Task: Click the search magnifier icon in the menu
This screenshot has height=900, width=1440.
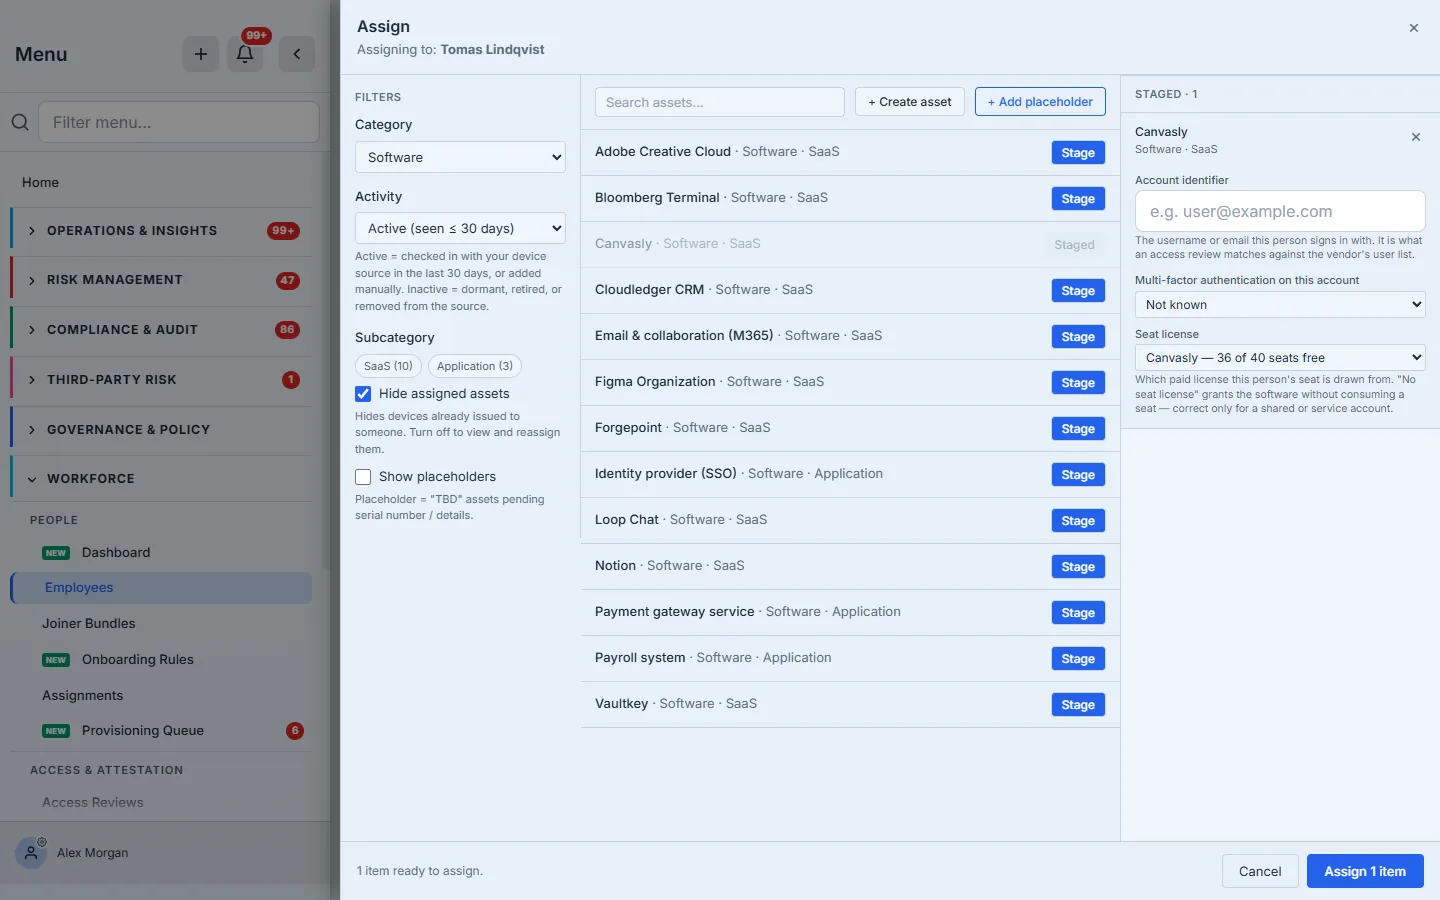Action: point(20,122)
